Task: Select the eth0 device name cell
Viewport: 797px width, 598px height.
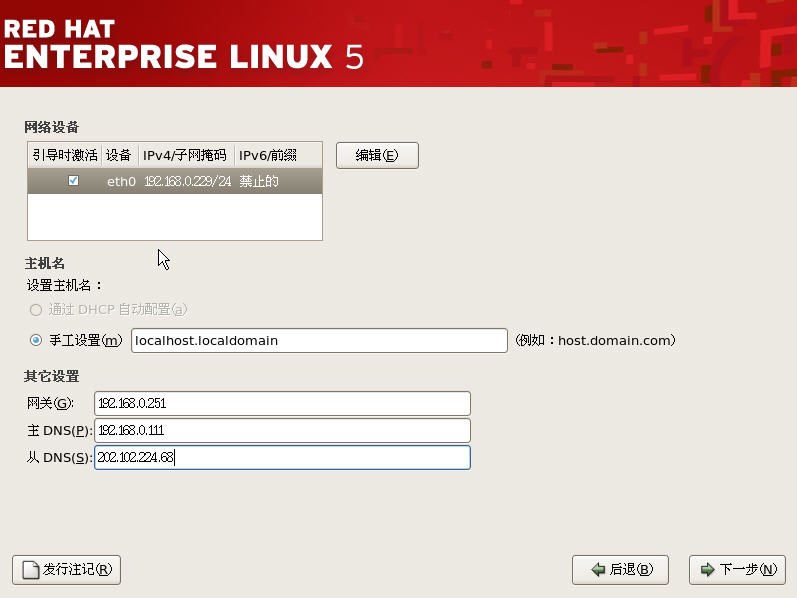Action: coord(121,181)
